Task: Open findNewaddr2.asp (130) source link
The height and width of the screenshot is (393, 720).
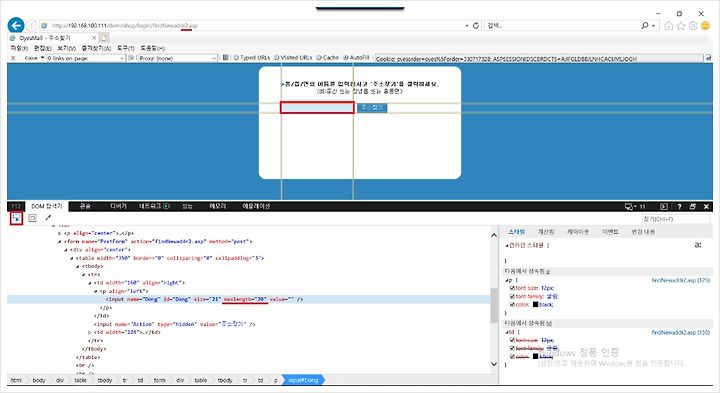Action: tap(681, 332)
